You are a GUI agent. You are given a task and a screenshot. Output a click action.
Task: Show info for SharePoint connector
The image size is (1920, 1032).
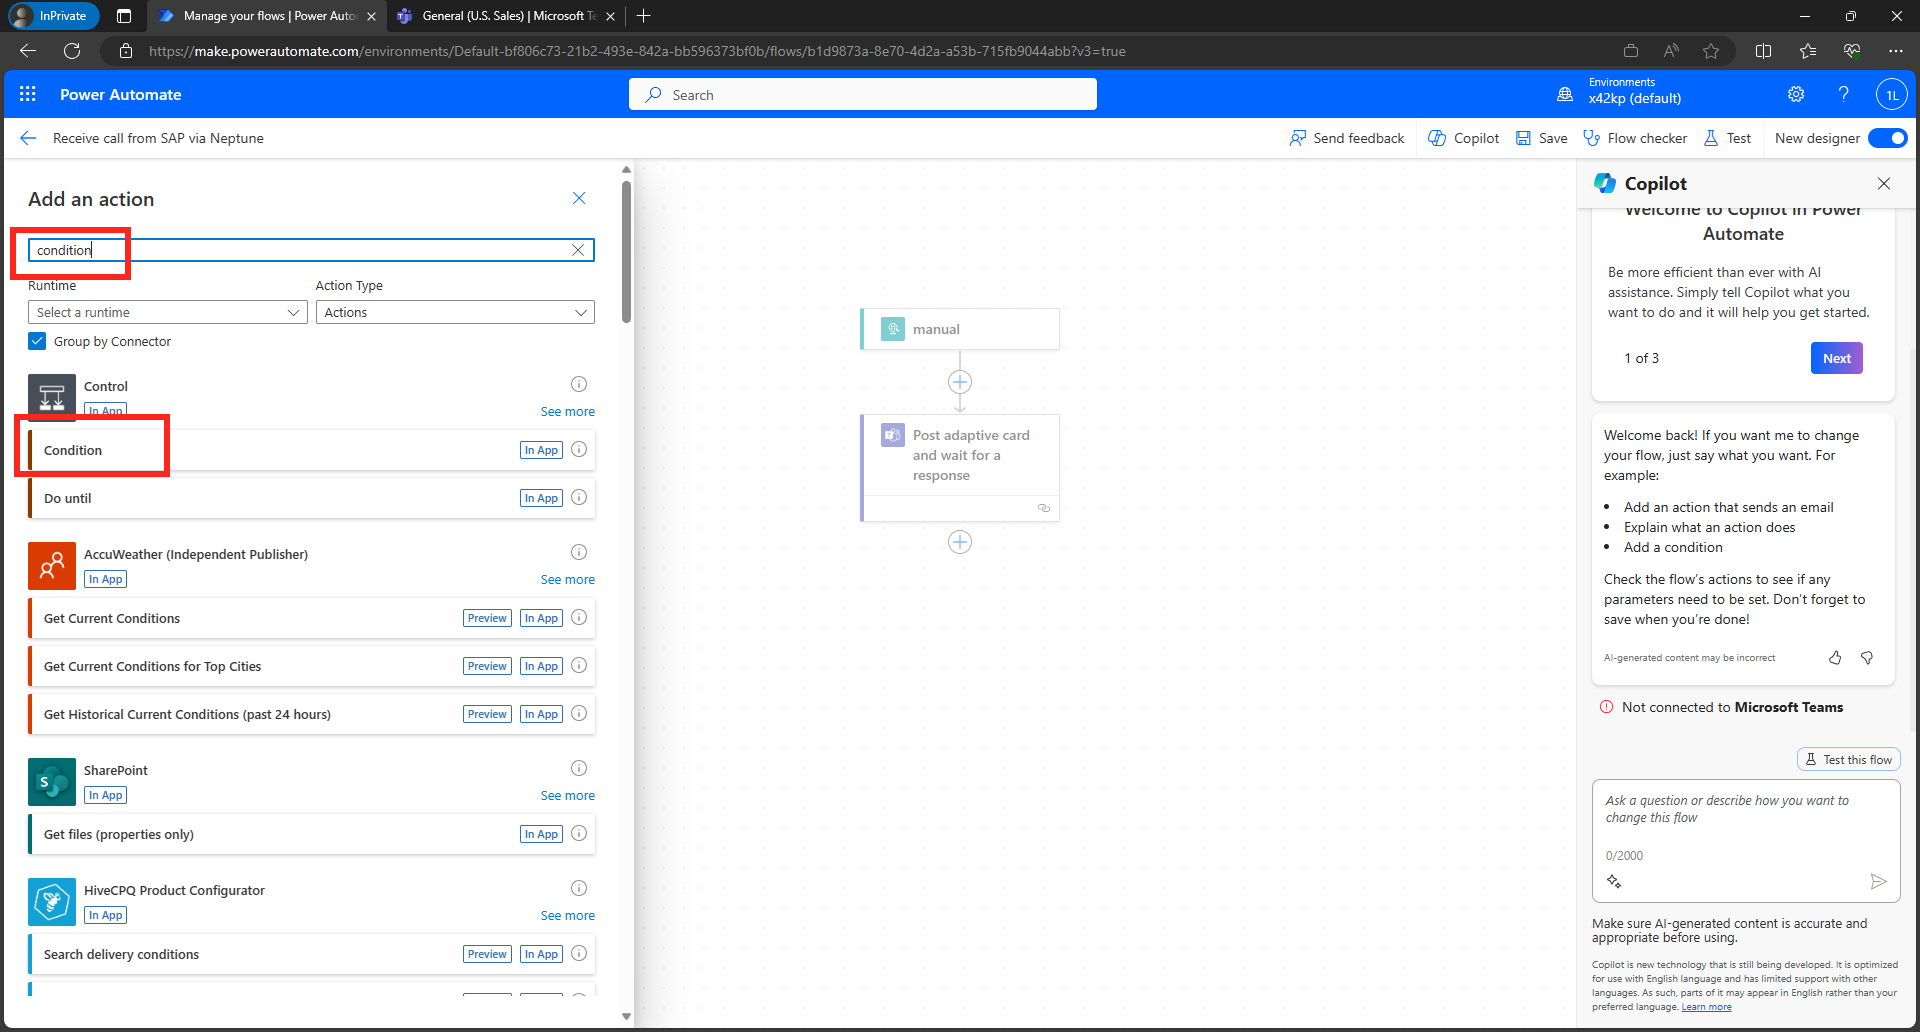579,768
